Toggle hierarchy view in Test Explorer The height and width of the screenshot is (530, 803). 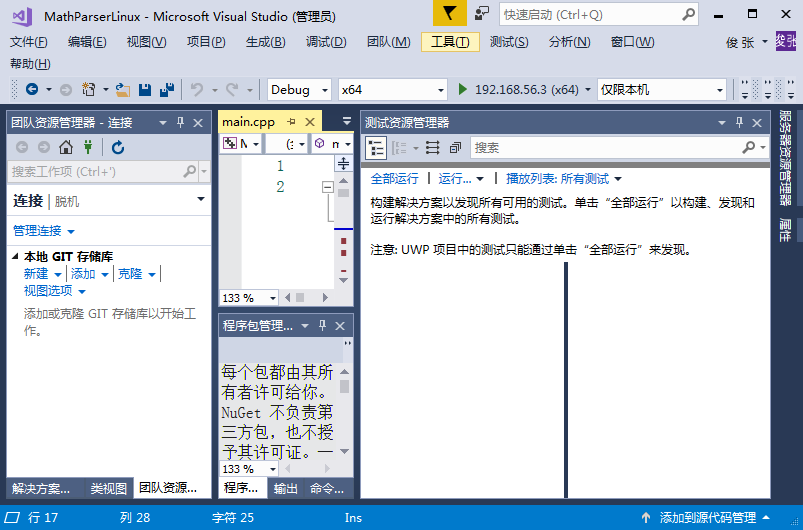pos(376,148)
